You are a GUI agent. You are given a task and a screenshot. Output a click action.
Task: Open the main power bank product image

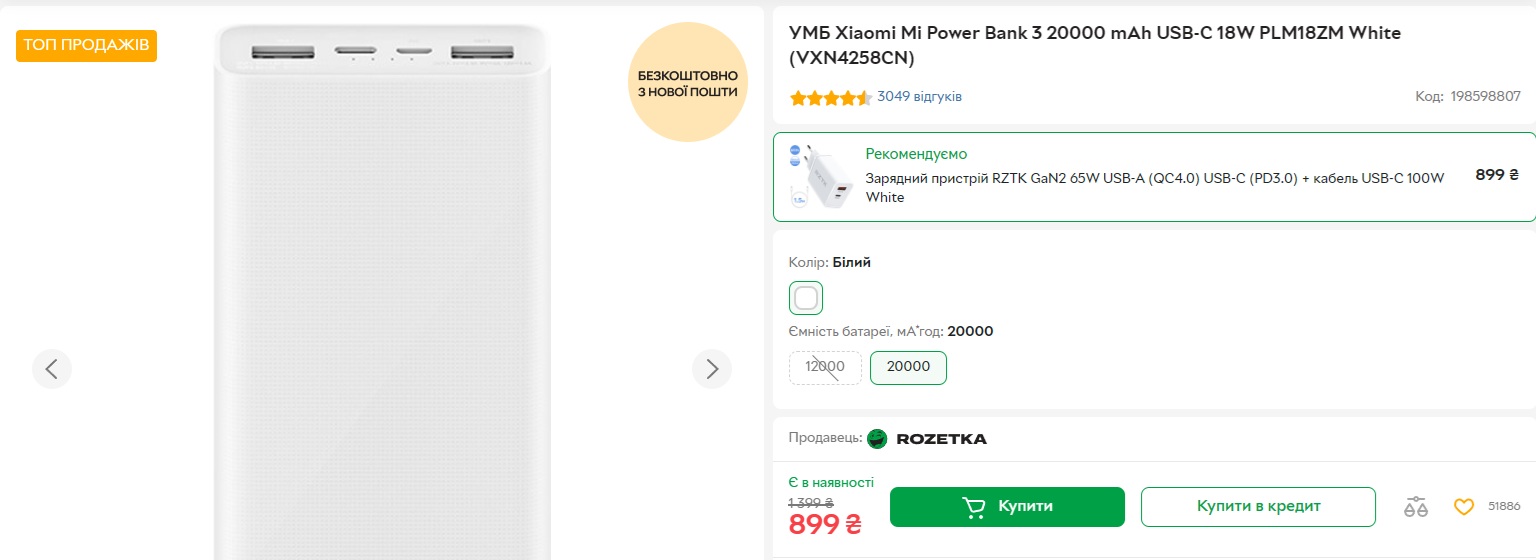(x=382, y=300)
